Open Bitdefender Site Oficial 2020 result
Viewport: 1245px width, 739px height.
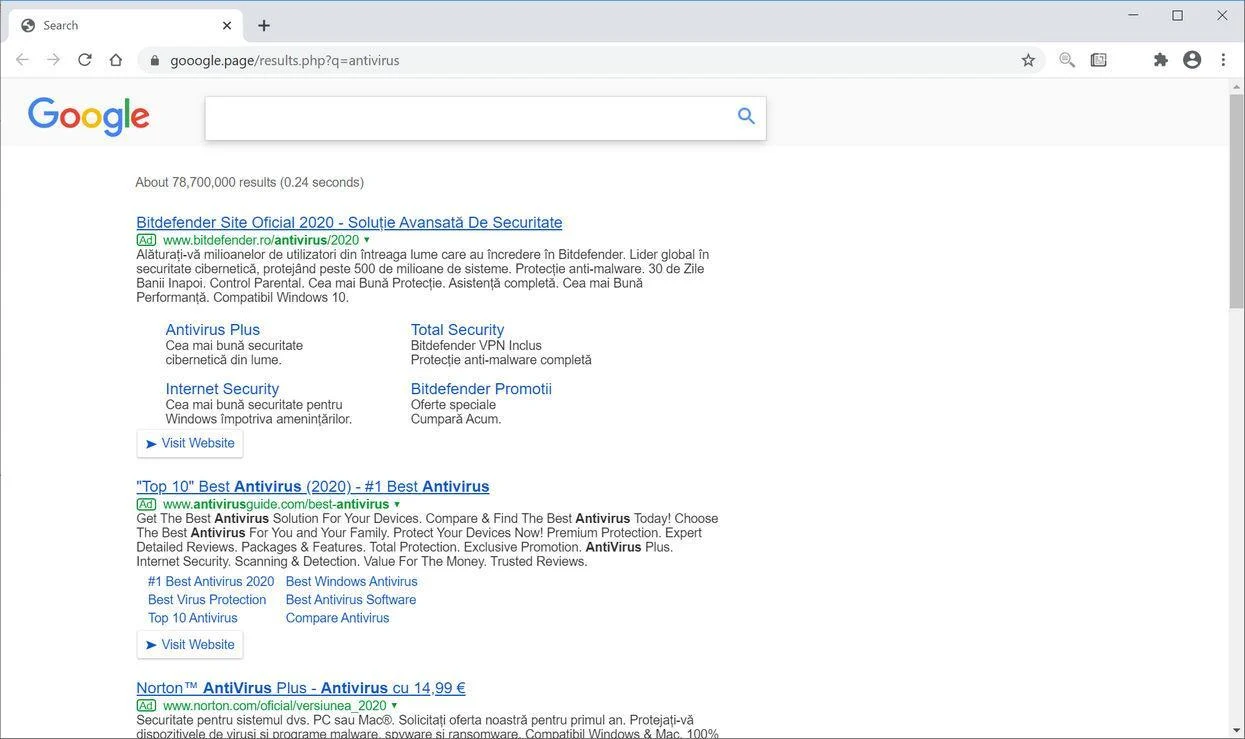[349, 222]
